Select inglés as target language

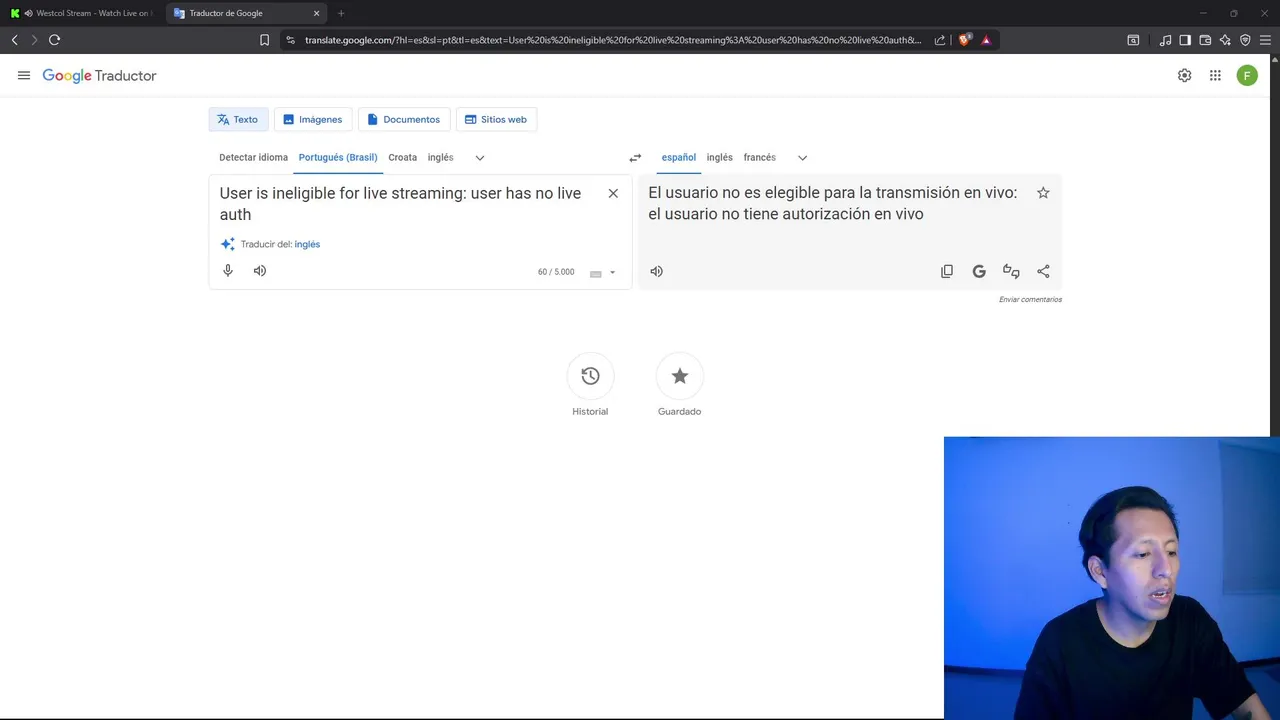point(720,157)
